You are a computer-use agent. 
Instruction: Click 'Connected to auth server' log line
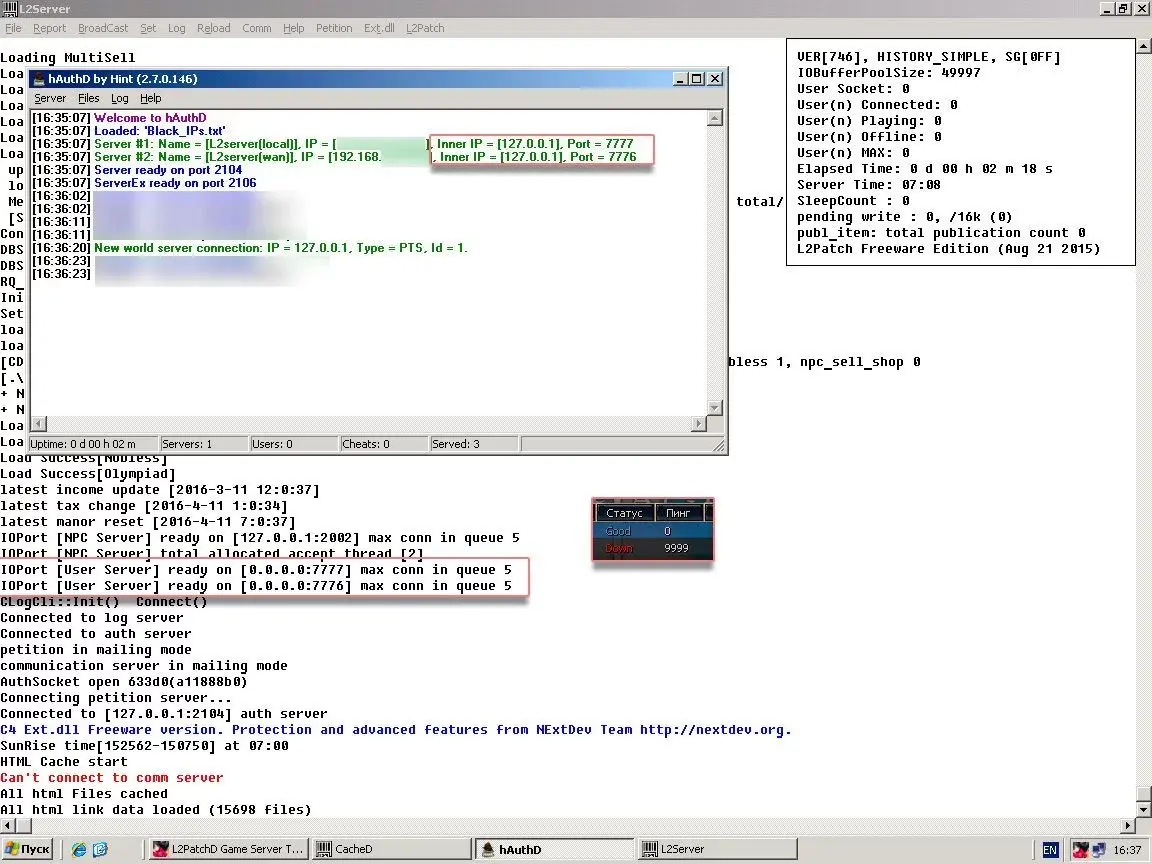[x=96, y=633]
